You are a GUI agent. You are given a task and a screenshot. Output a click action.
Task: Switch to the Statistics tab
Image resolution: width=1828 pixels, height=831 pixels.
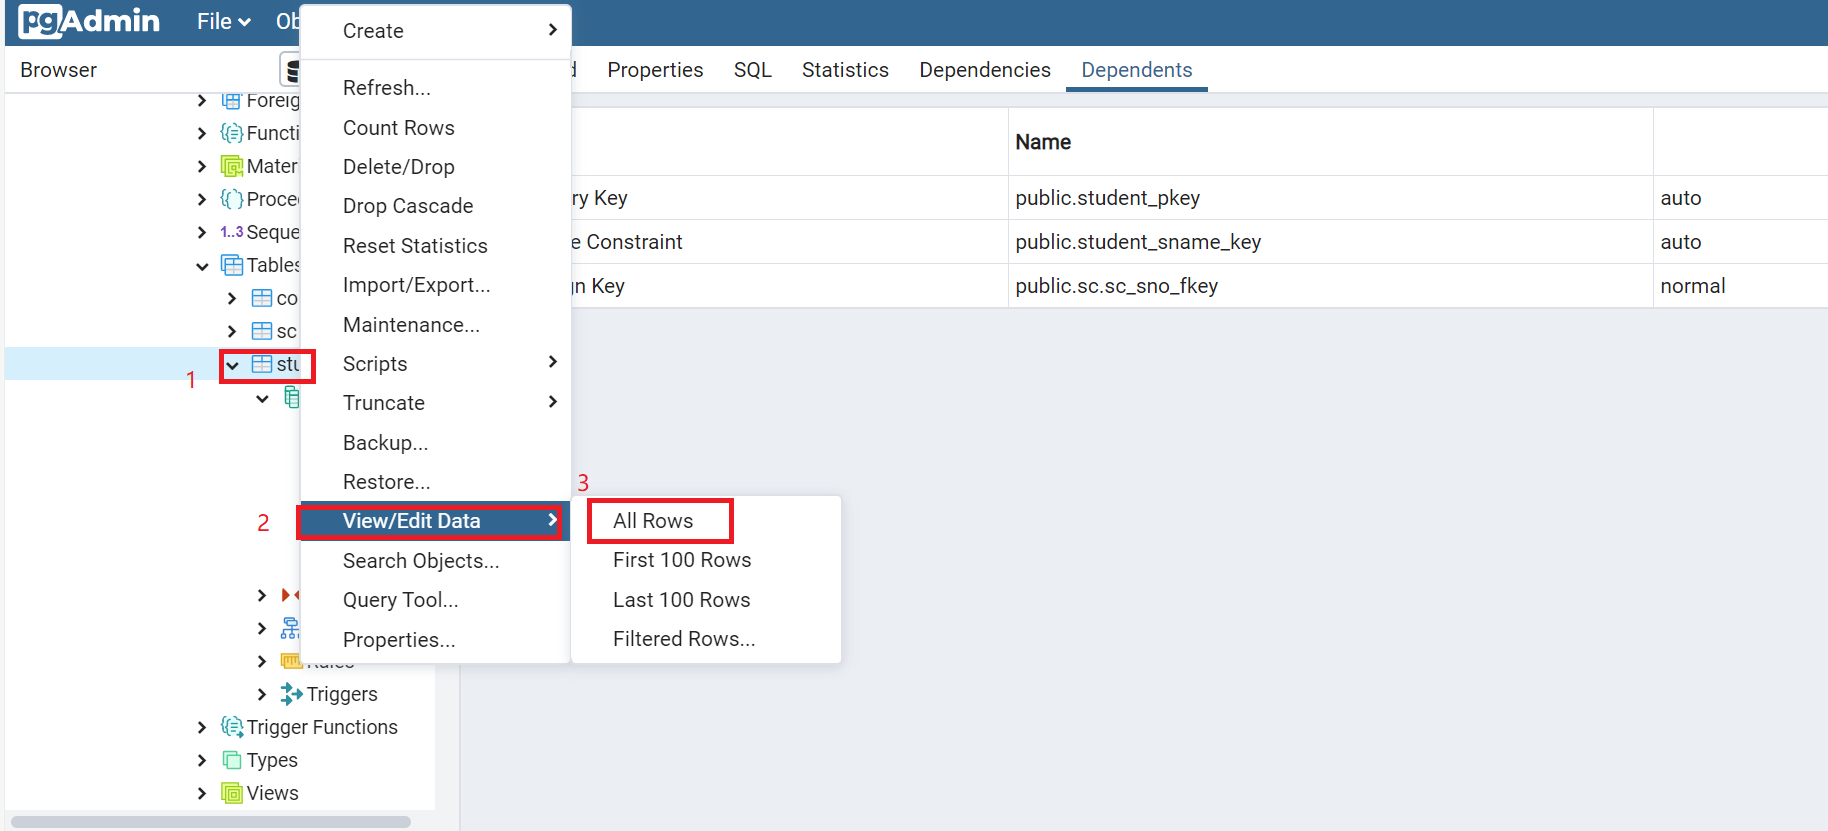click(x=845, y=70)
